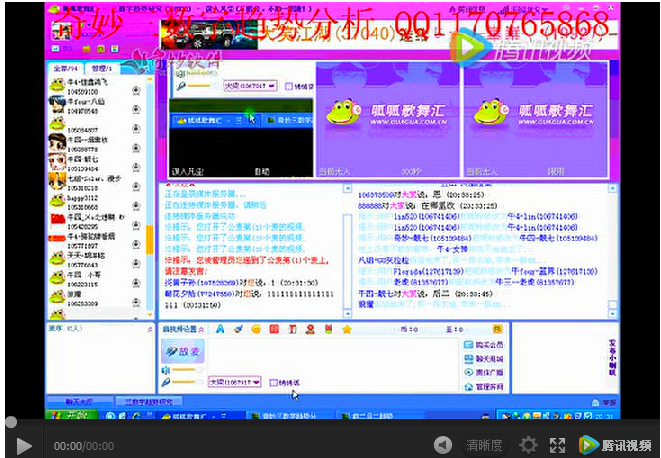Click the Windows 开始 start button
The height and width of the screenshot is (458, 661).
point(63,415)
